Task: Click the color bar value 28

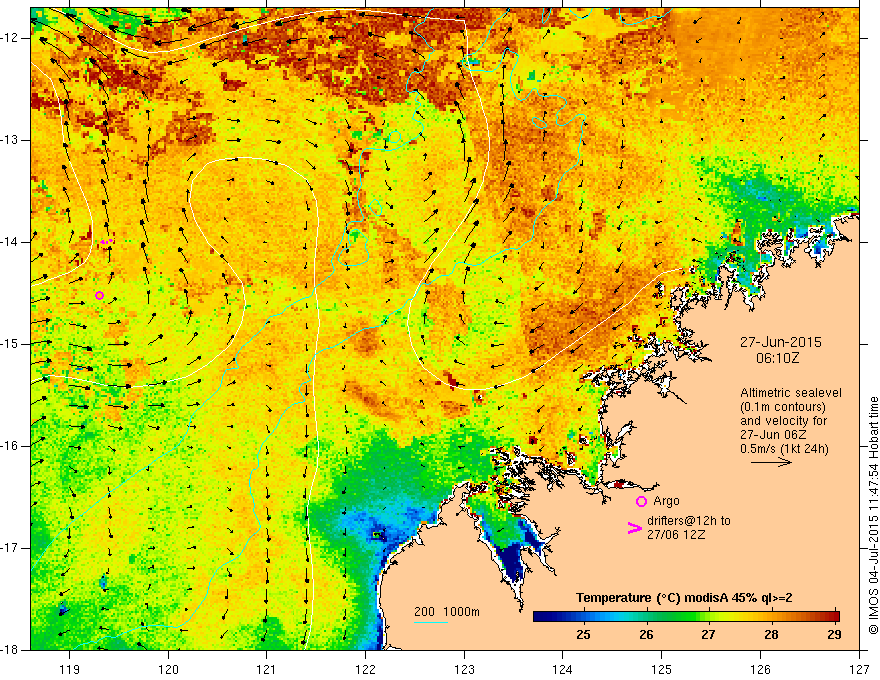Action: point(771,634)
